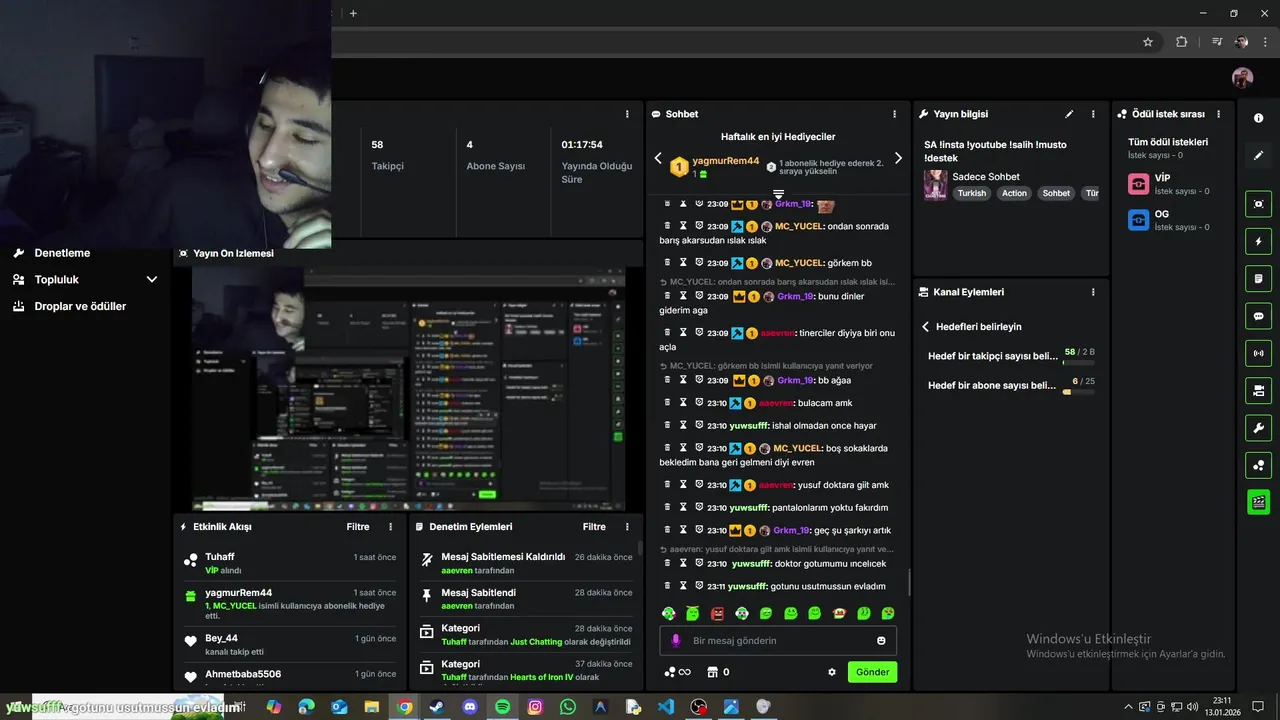Focus the Bir mesaj gönderin input field
This screenshot has height=720, width=1280.
point(778,640)
